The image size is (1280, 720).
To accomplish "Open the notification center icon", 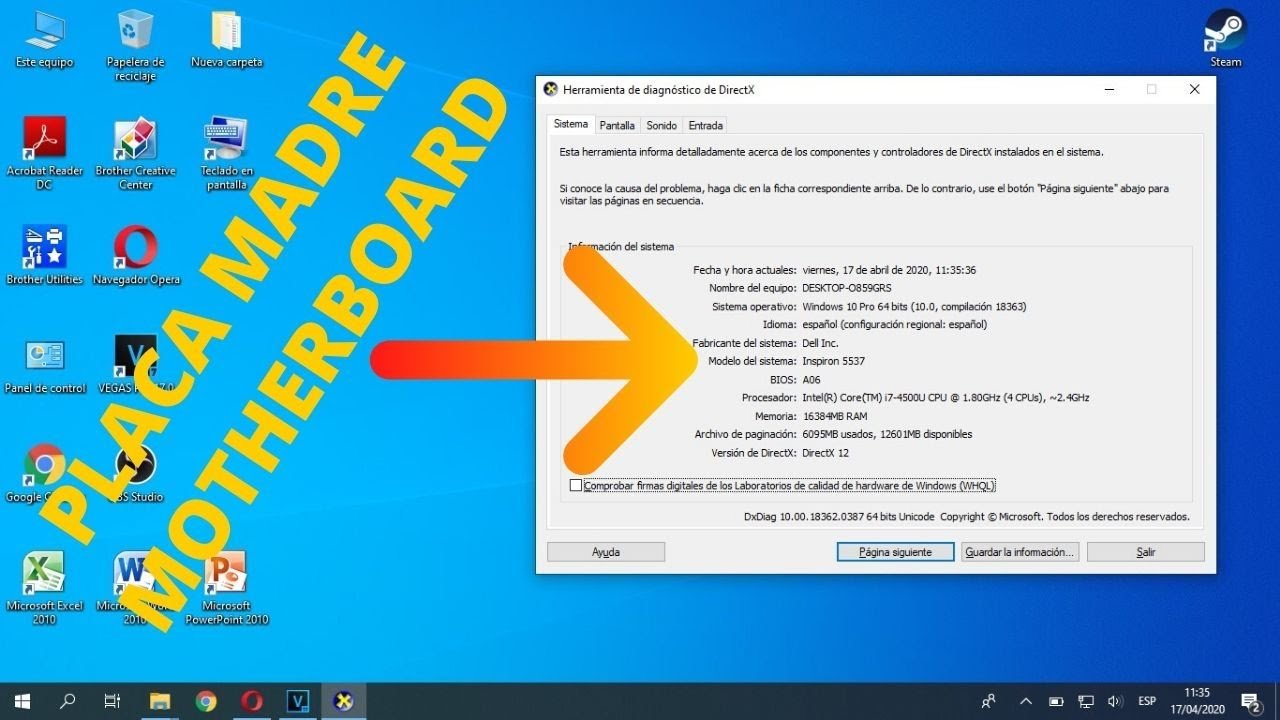I will pyautogui.click(x=1250, y=701).
